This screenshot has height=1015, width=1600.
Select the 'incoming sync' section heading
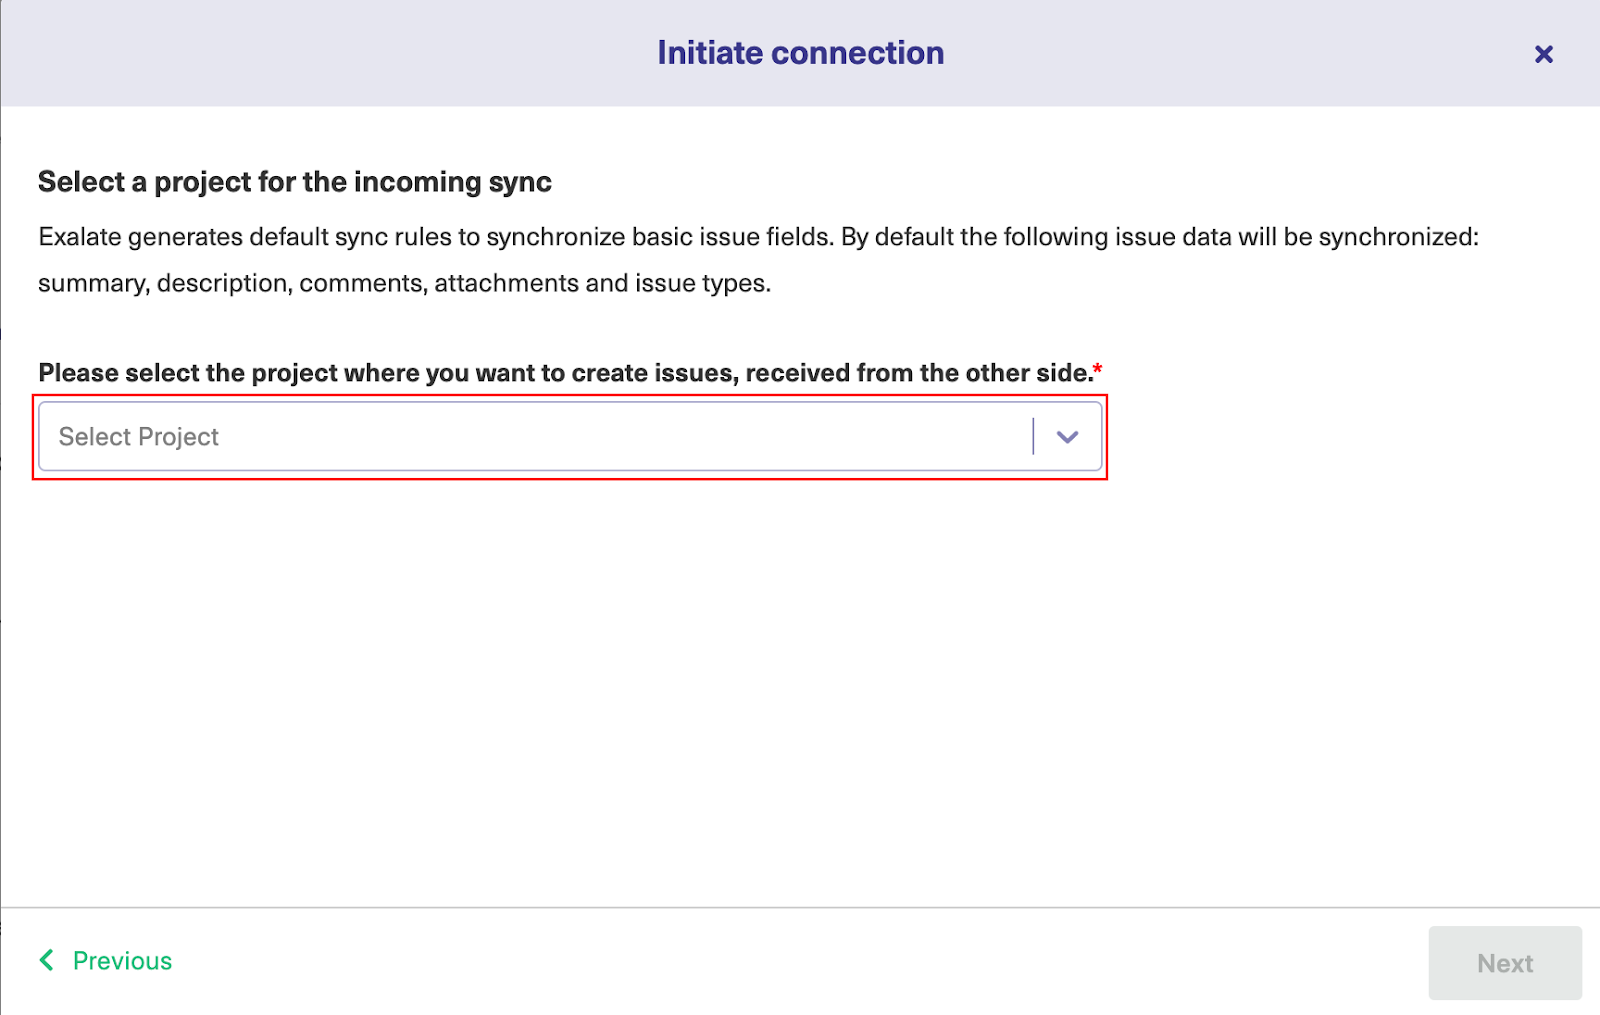294,182
